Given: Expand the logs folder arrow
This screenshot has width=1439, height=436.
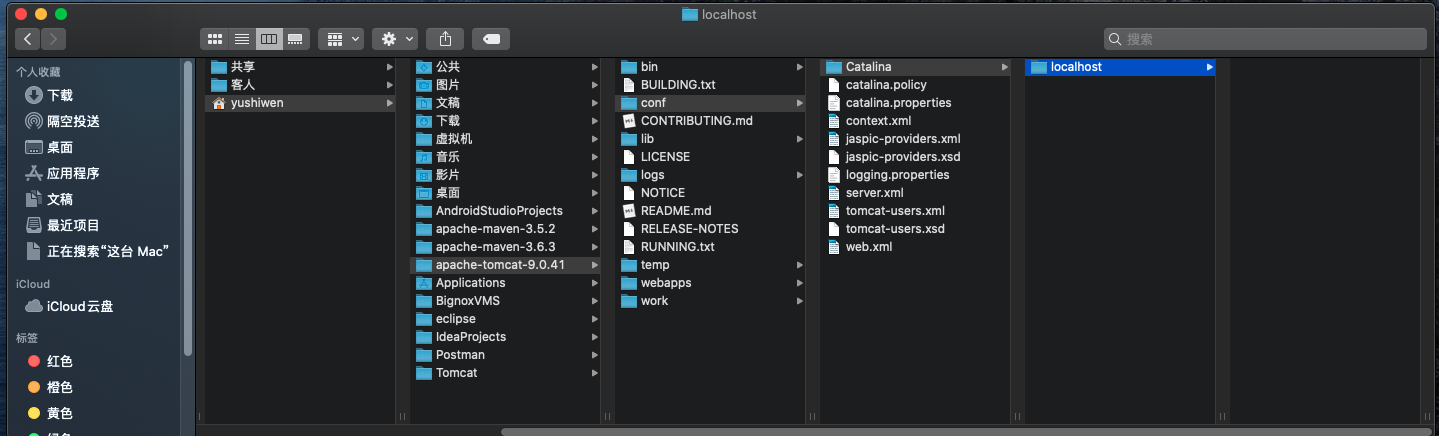Looking at the screenshot, I should click(799, 175).
